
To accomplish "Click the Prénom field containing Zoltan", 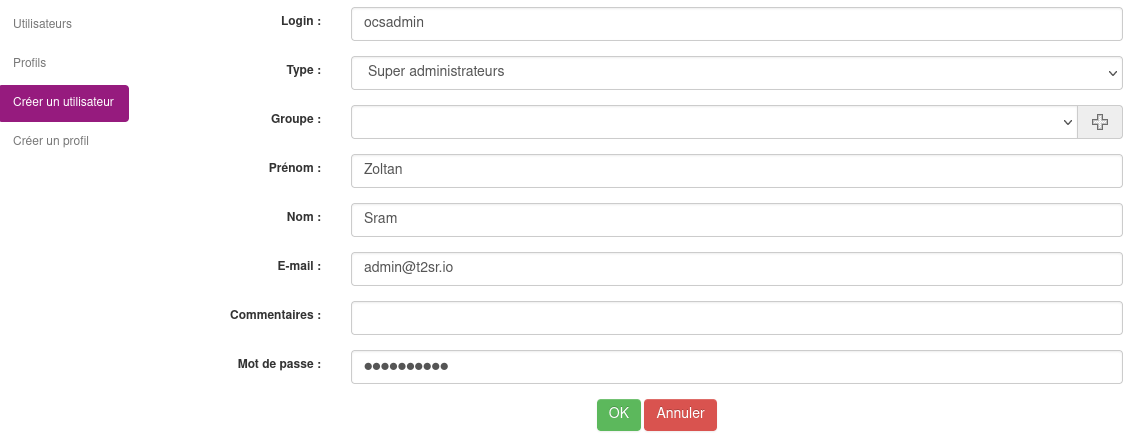I will [x=736, y=171].
